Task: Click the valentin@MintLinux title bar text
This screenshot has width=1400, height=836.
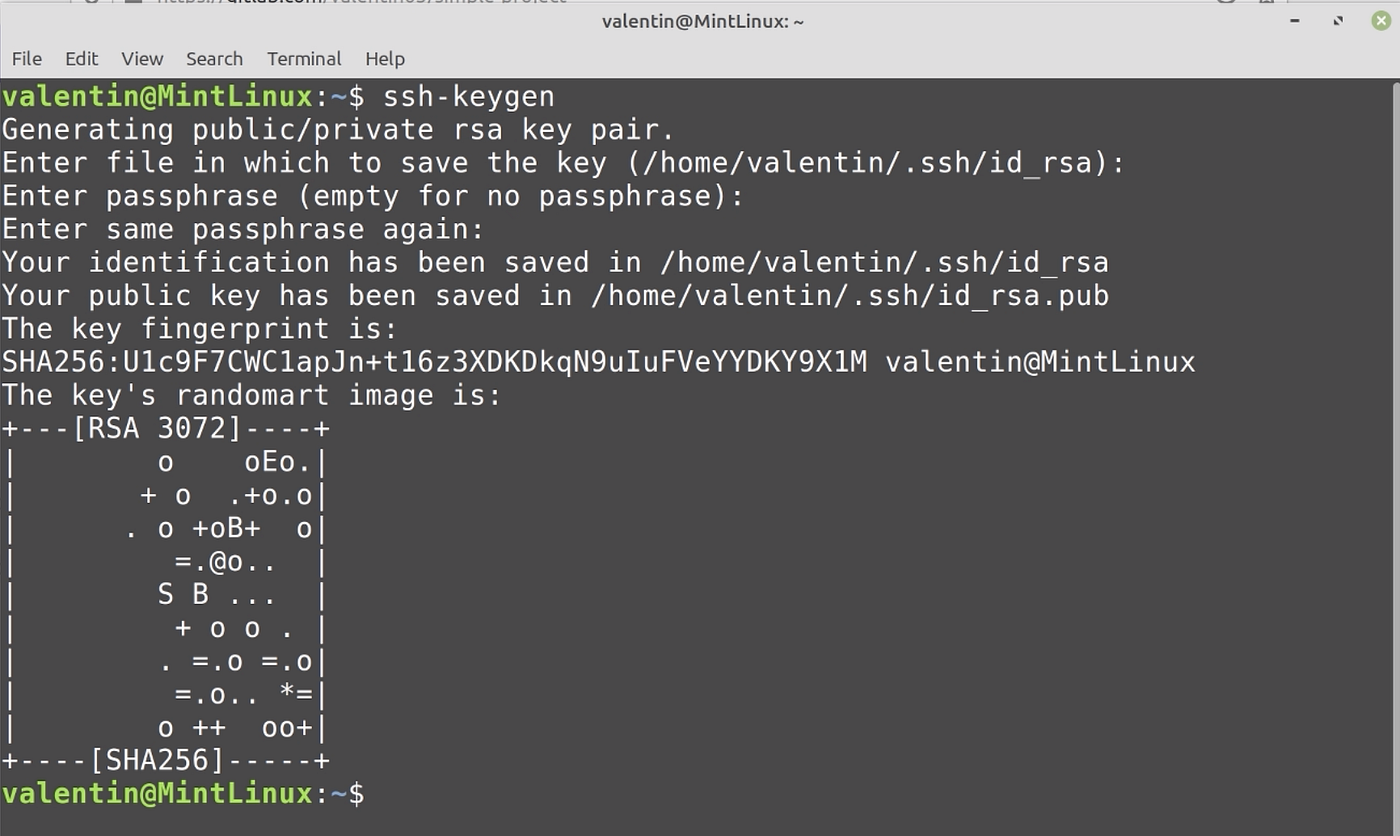Action: (702, 20)
